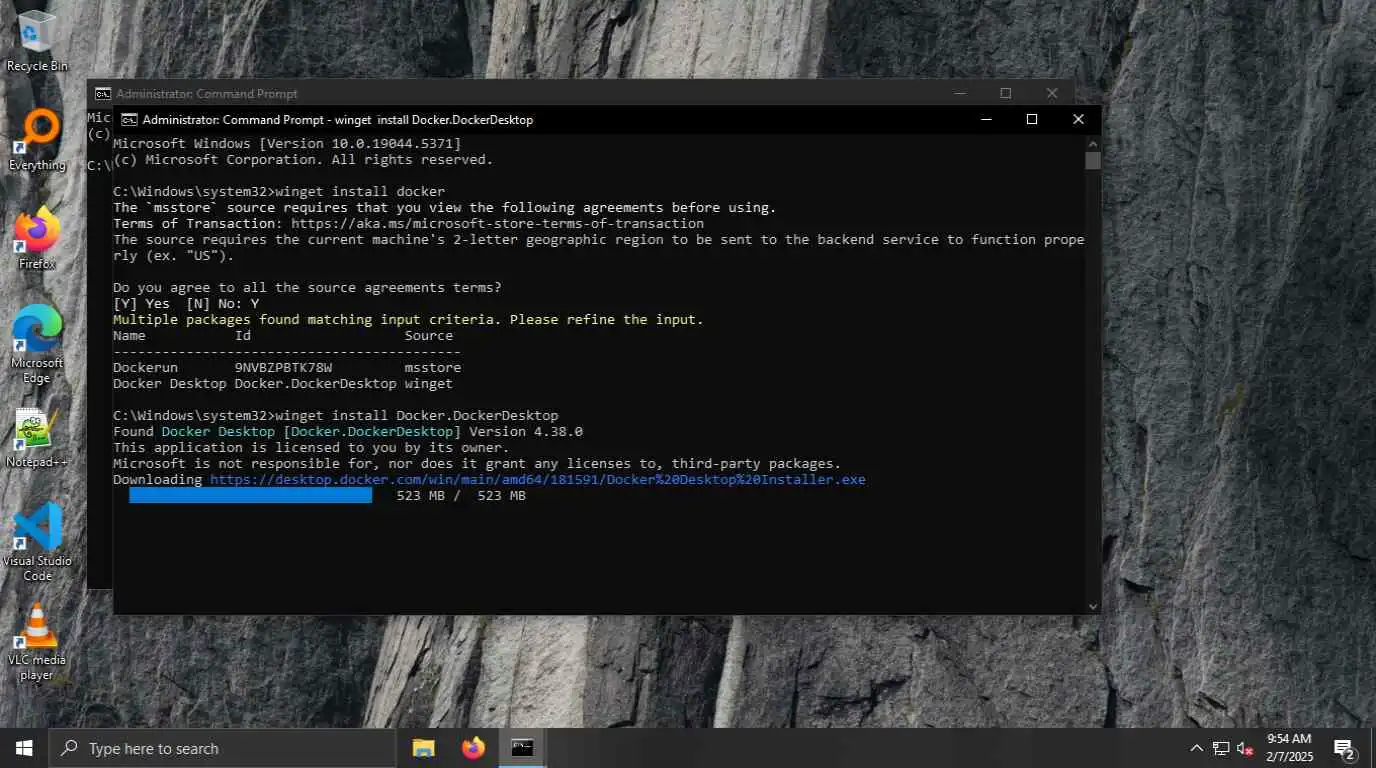The width and height of the screenshot is (1376, 768).
Task: Click the front Command Prompt title bar icon
Action: tap(129, 119)
